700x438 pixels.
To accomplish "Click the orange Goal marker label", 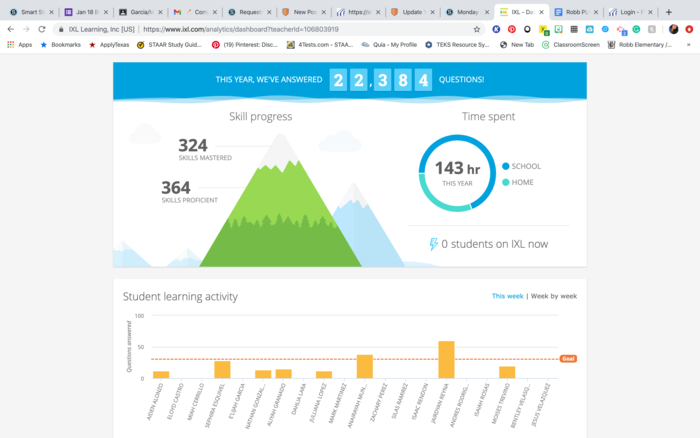I will 568,358.
